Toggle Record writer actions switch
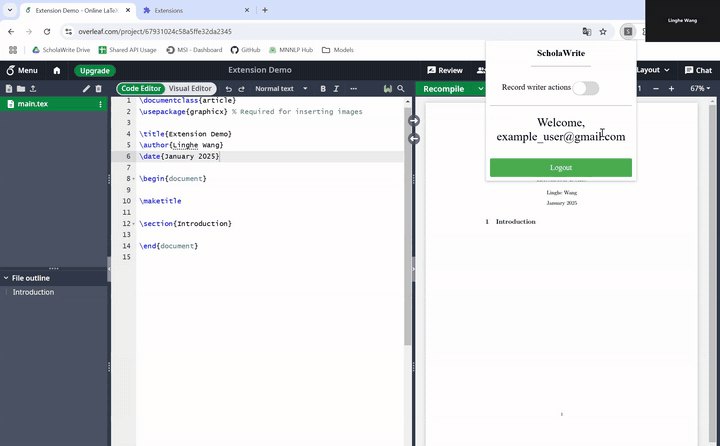This screenshot has width=720, height=446. tap(585, 88)
